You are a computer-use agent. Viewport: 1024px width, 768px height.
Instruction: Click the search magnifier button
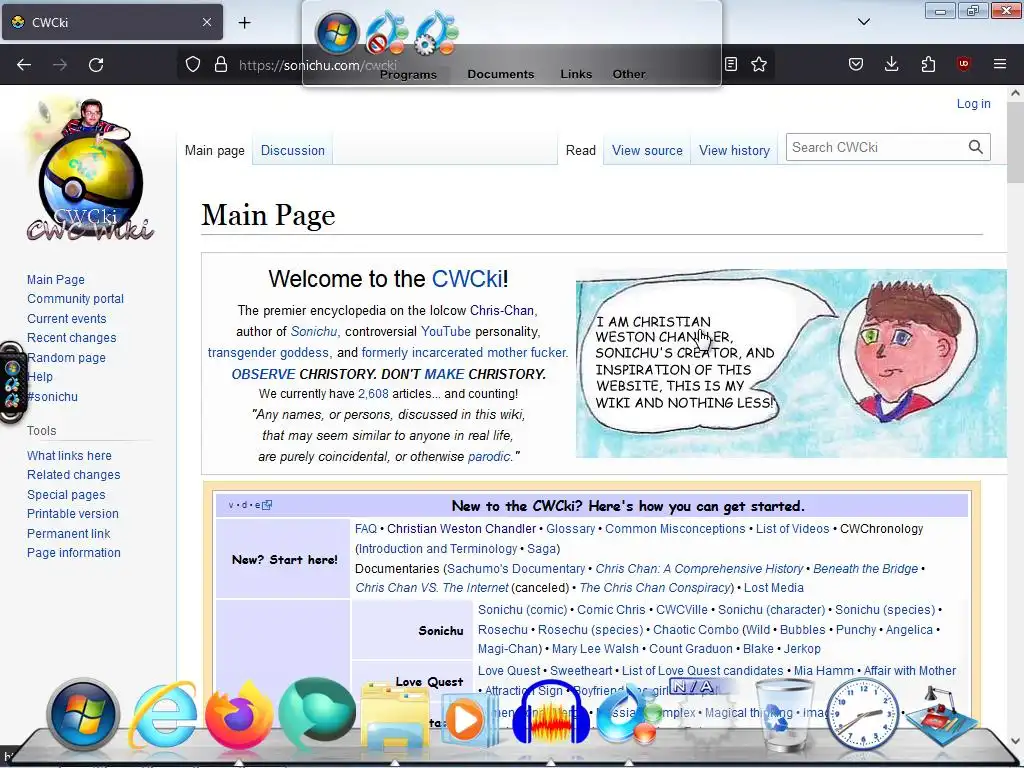click(976, 147)
